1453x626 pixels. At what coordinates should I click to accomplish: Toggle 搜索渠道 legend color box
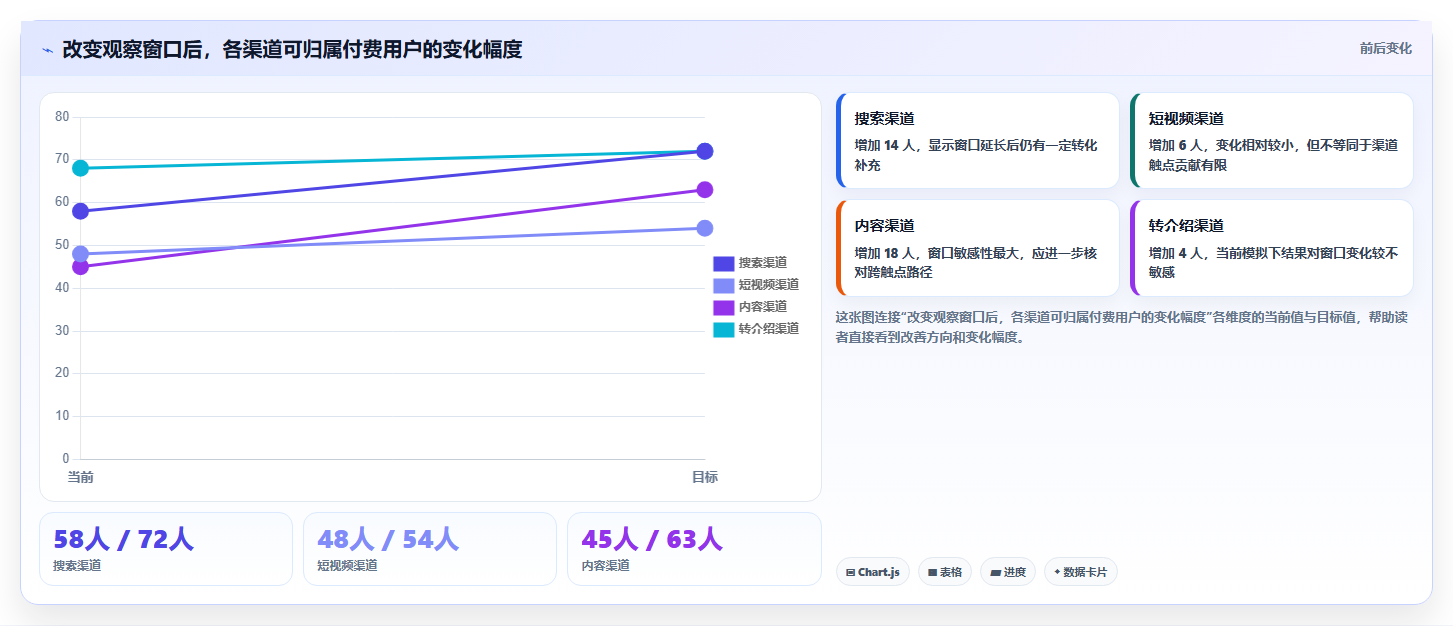[x=723, y=263]
